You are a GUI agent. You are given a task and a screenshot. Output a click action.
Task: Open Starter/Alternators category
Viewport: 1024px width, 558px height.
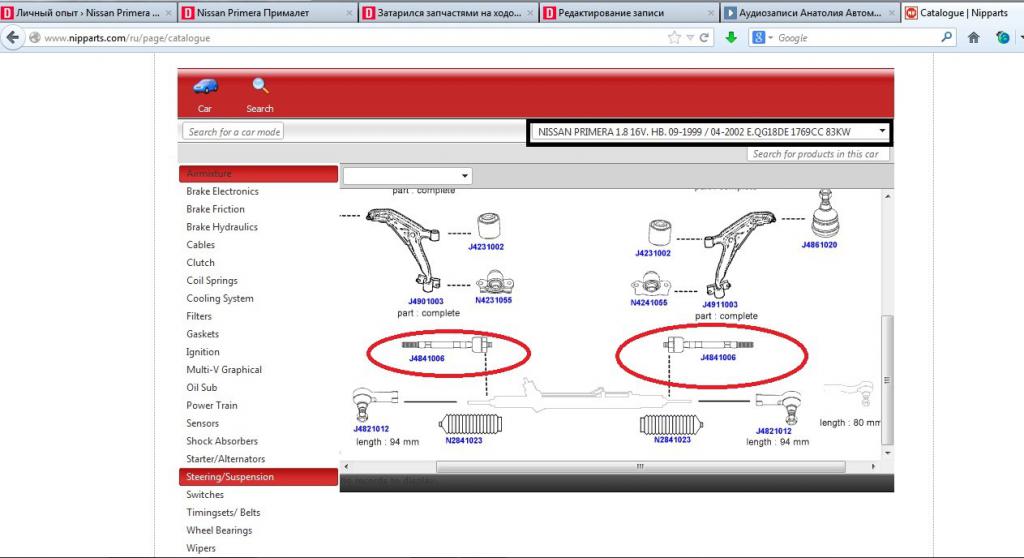pyautogui.click(x=225, y=459)
